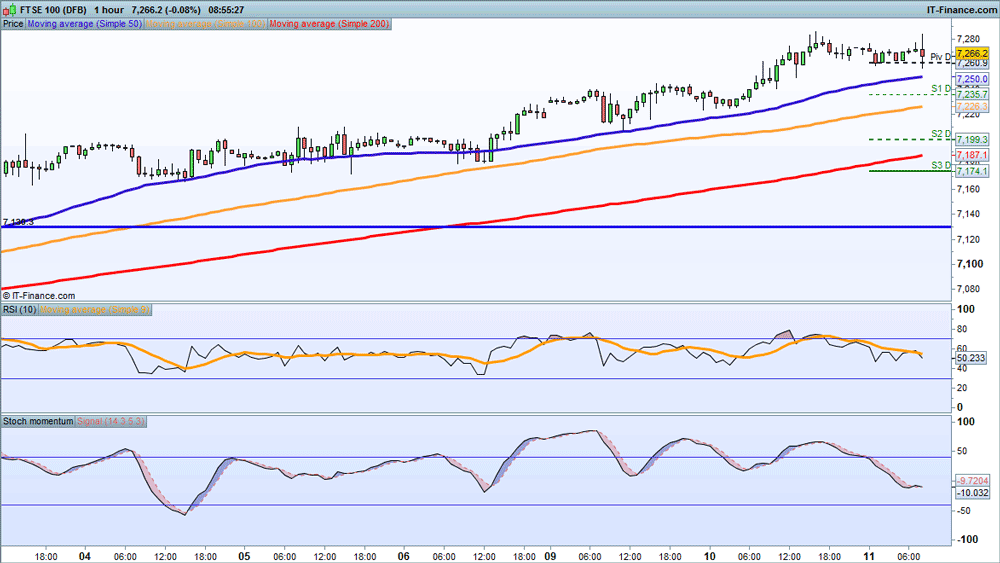The image size is (1000, 563).
Task: Click the 7,080 price axis label
Action: tap(968, 289)
